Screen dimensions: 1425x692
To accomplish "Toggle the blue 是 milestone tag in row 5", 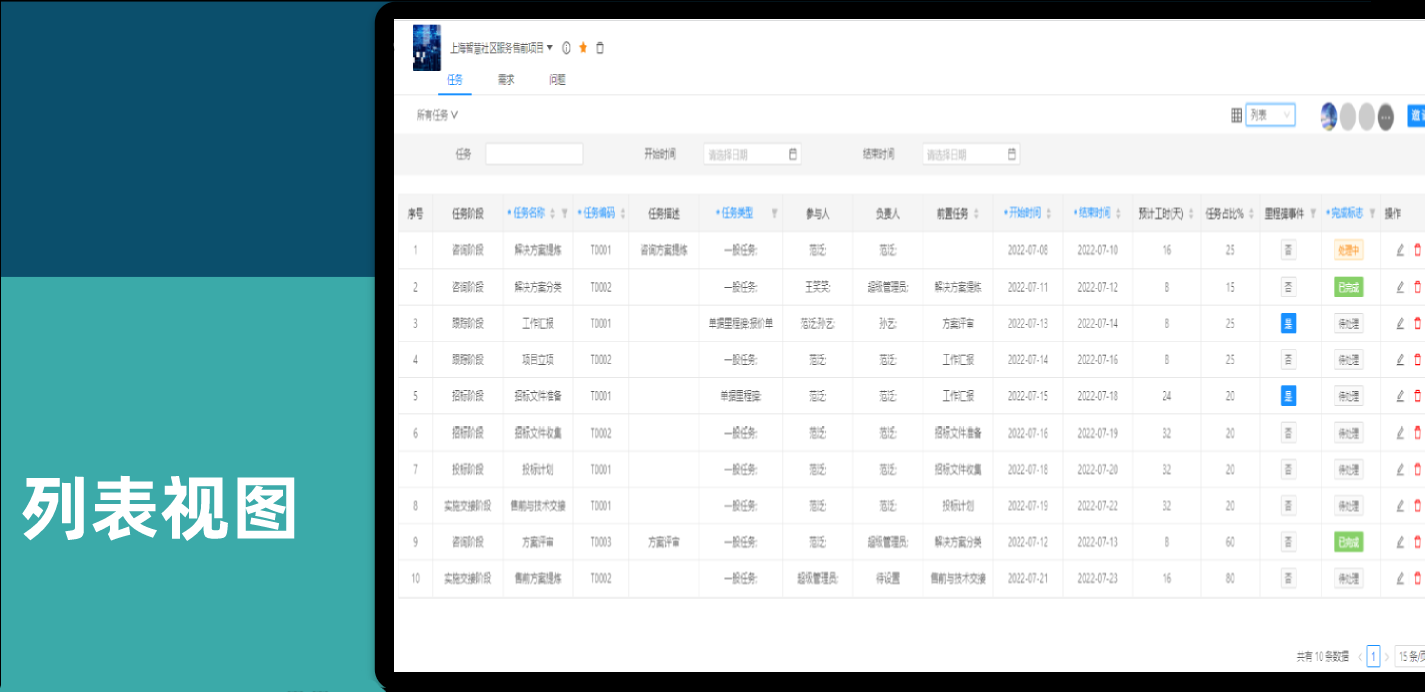I will point(1288,396).
